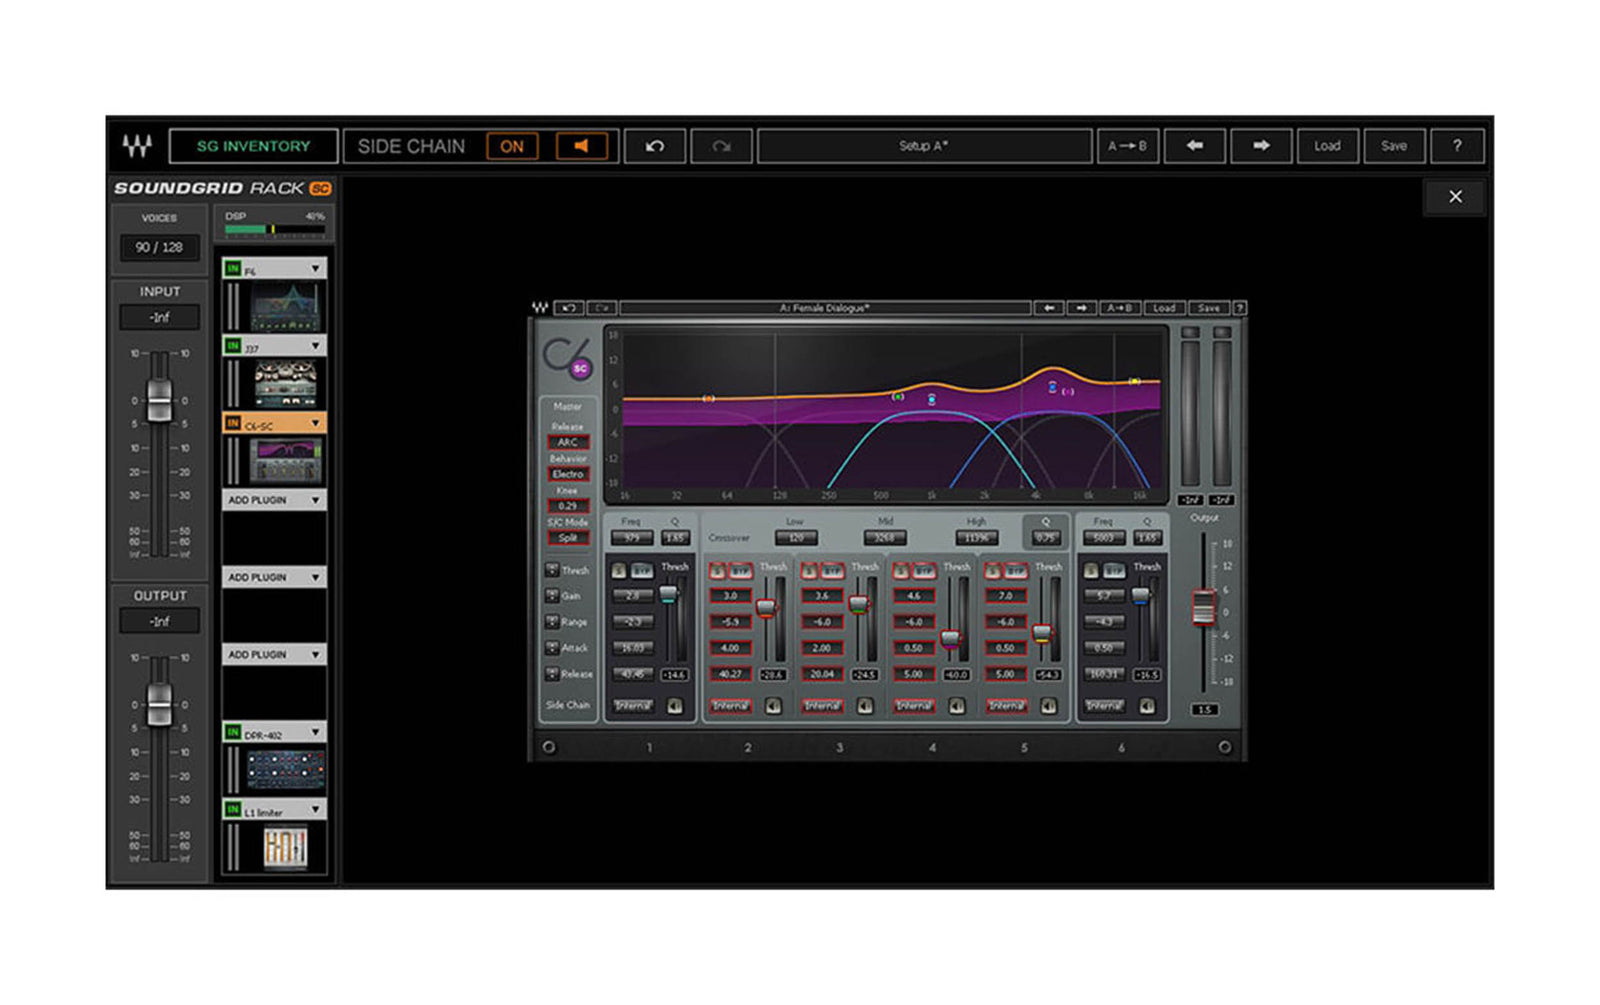Image resolution: width=1600 pixels, height=1005 pixels.
Task: Toggle BYP bypass on band 6
Action: [1114, 570]
